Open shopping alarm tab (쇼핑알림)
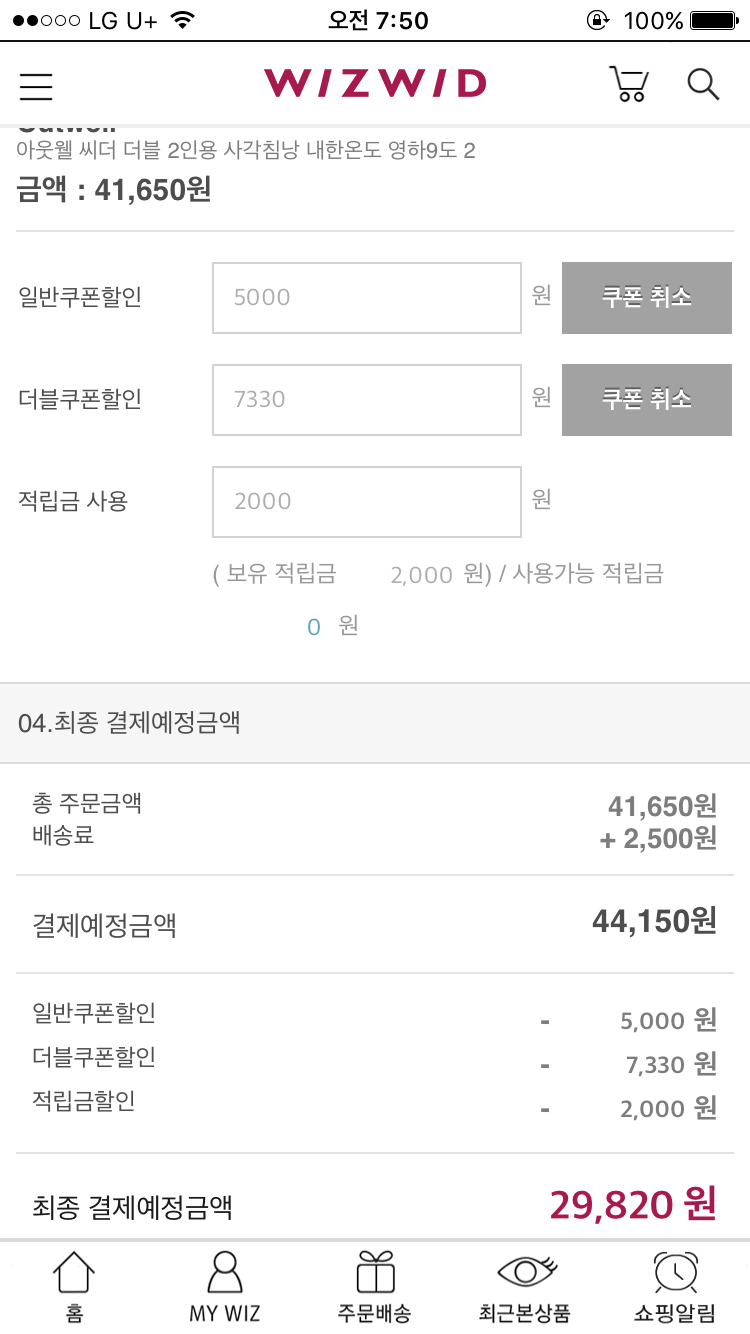This screenshot has width=750, height=1334. coord(675,1287)
